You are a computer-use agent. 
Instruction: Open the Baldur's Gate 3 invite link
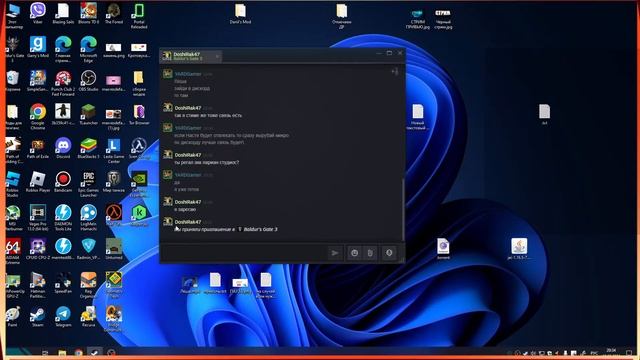point(260,229)
